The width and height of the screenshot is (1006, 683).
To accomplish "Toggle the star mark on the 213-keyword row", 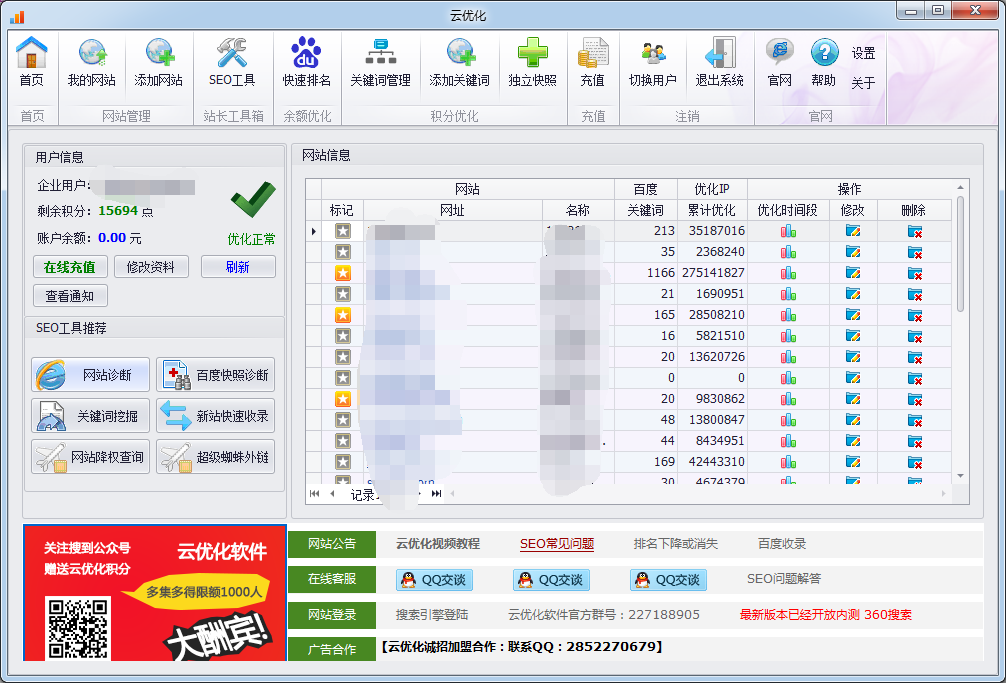I will [x=343, y=231].
